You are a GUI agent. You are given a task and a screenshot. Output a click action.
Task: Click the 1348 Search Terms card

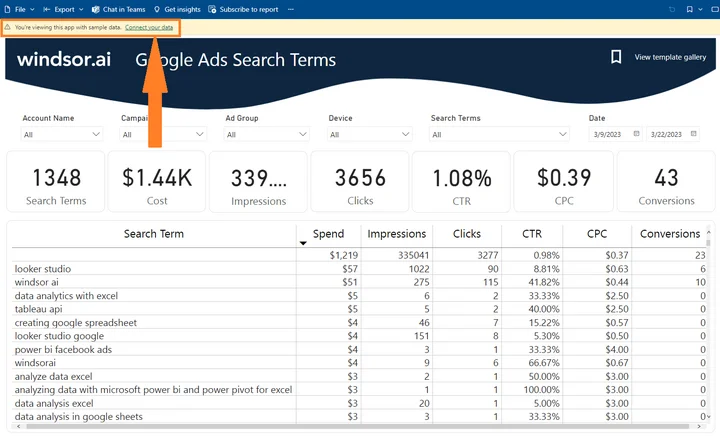click(x=56, y=182)
